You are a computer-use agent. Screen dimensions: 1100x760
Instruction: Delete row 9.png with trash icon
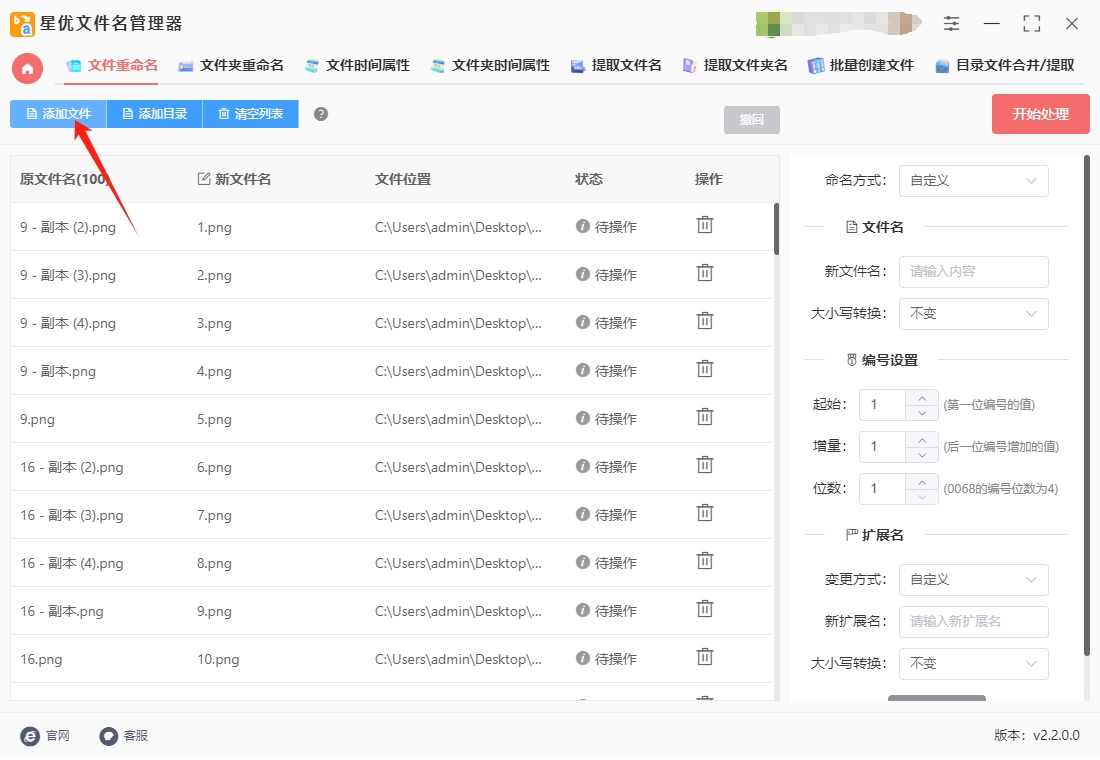[704, 418]
